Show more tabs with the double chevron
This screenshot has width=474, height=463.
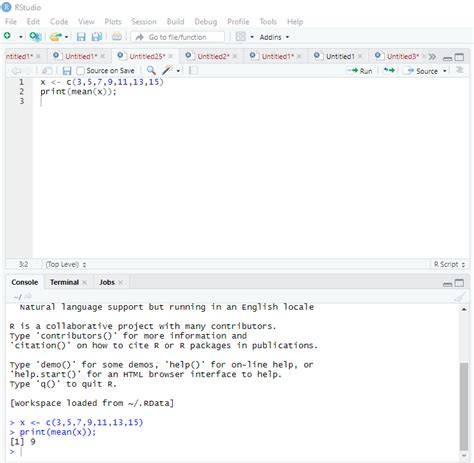432,57
